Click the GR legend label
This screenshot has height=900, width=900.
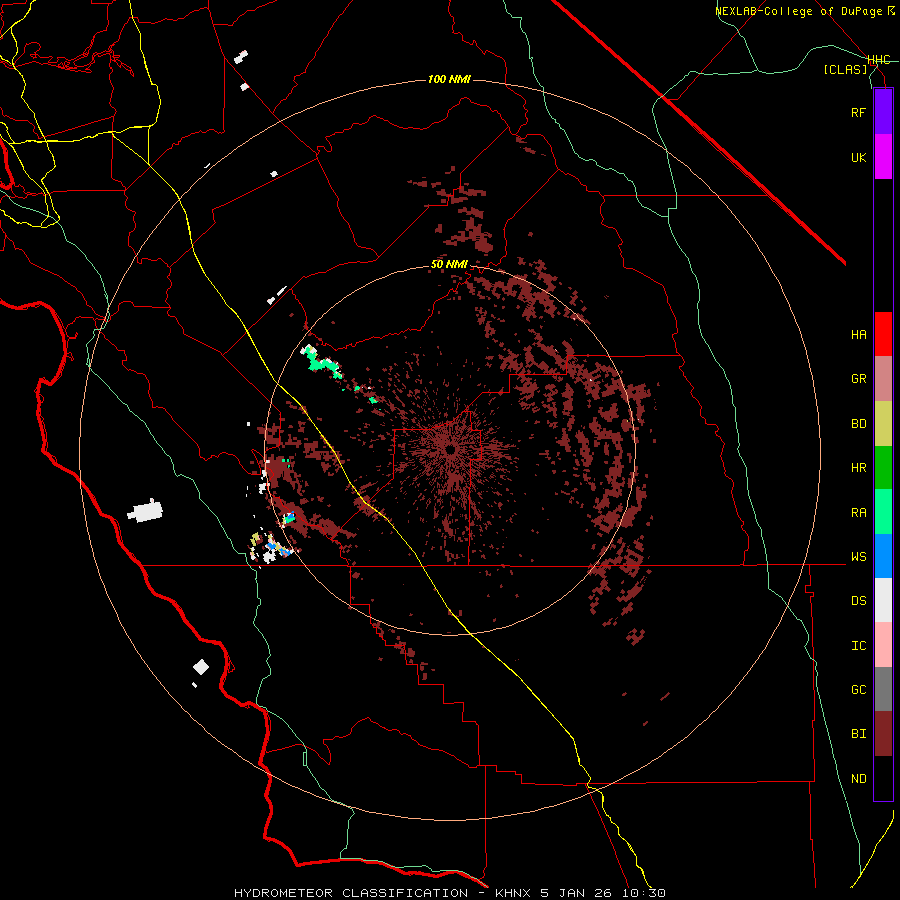point(858,379)
